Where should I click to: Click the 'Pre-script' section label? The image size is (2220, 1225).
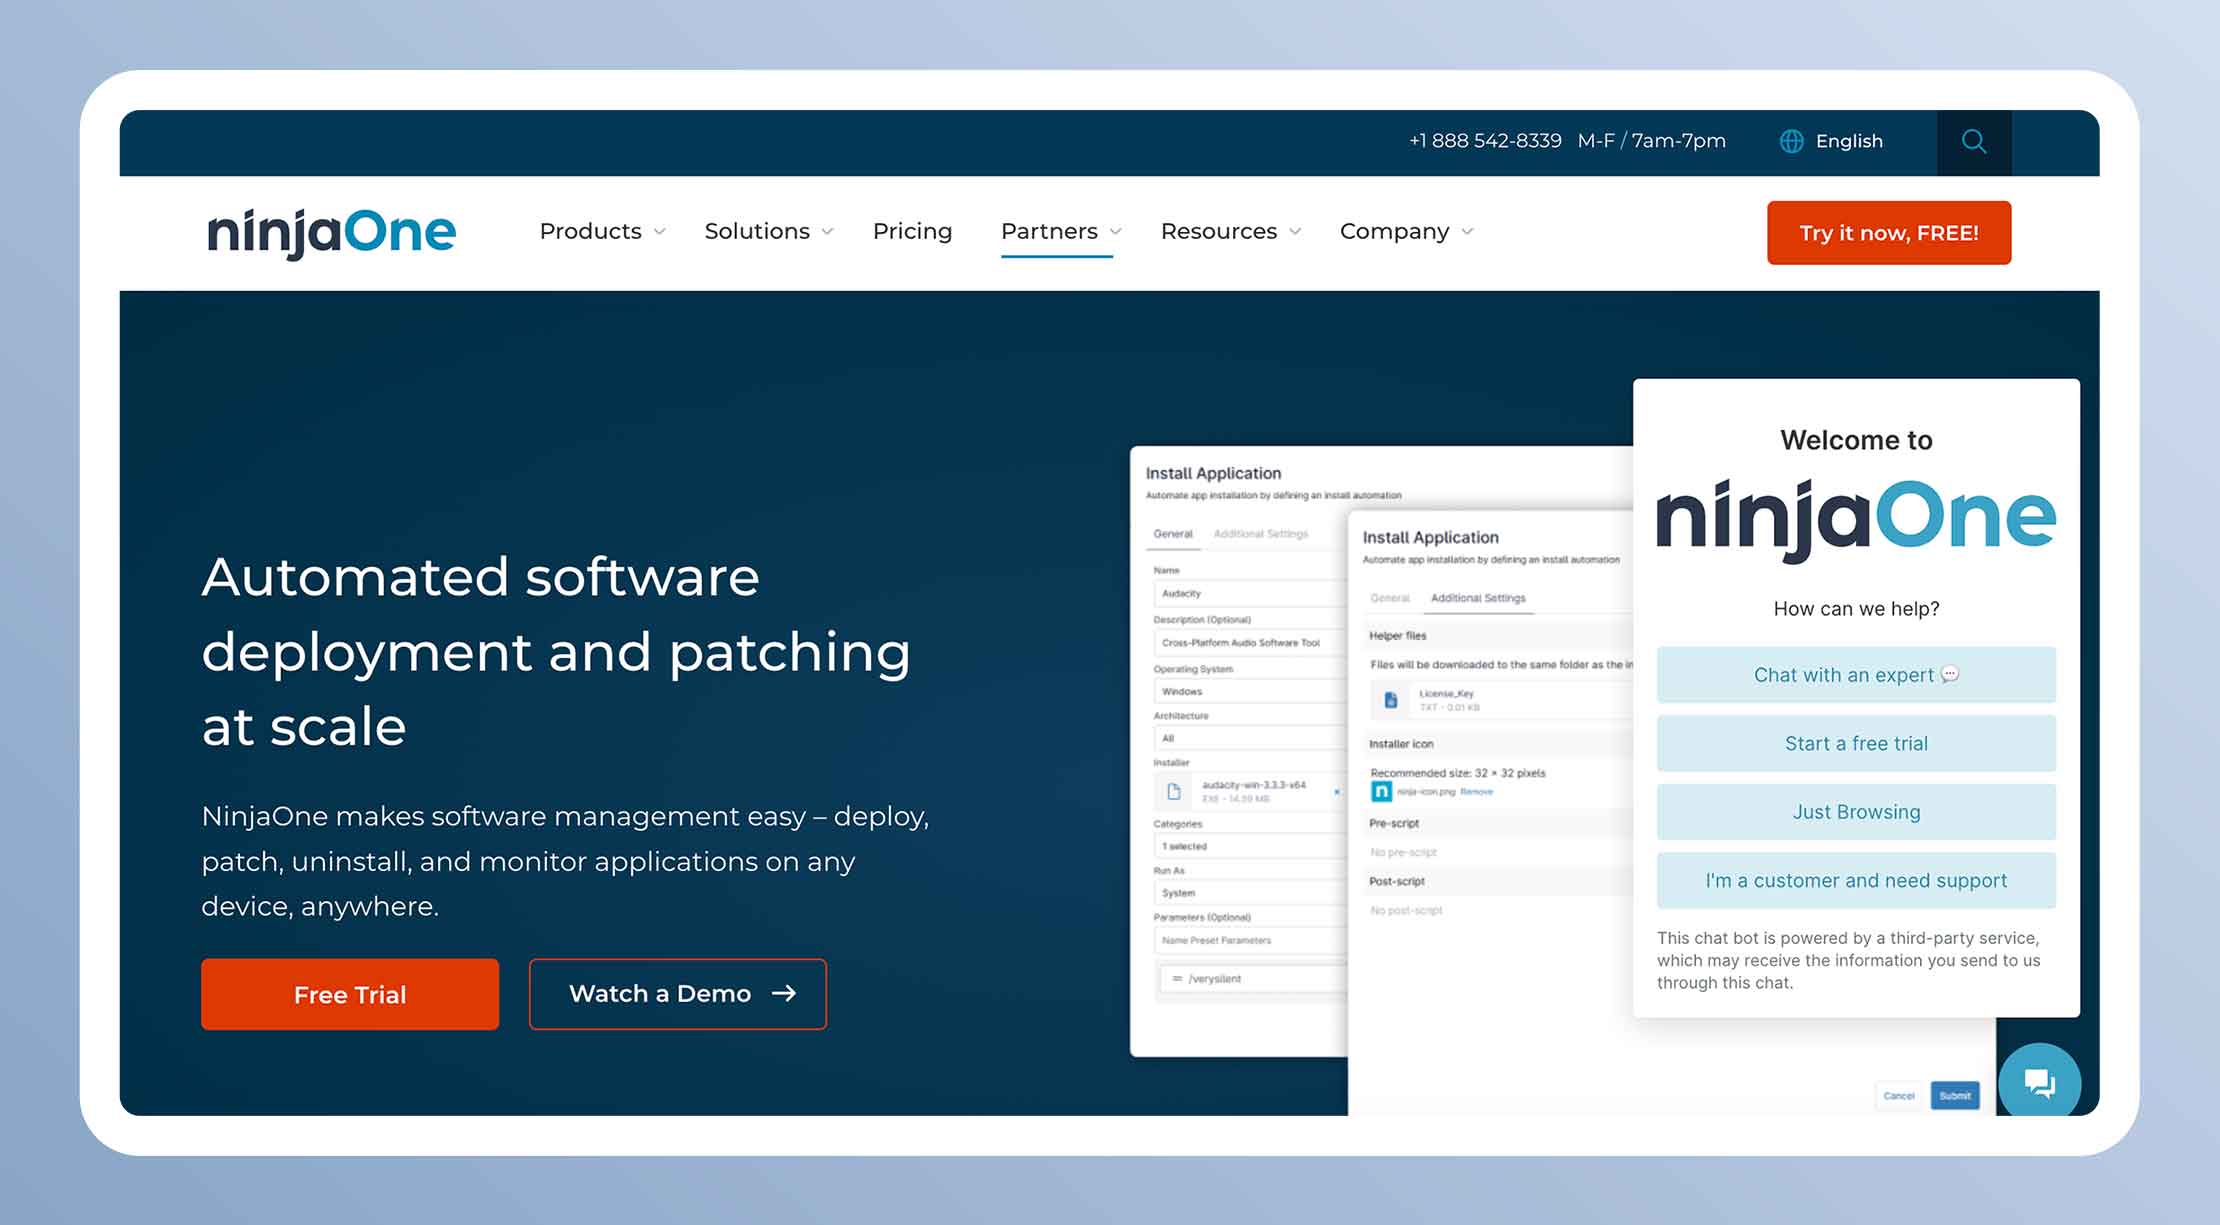[1394, 824]
